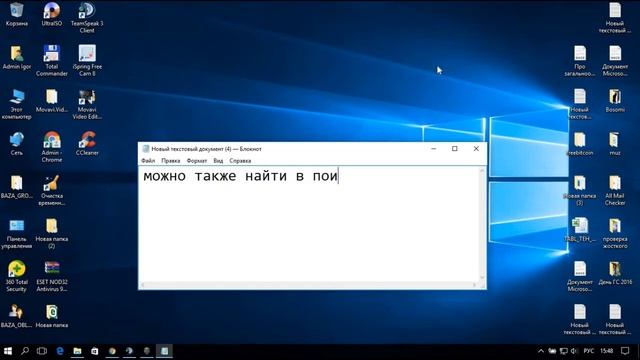Select the ESET NOD32 Antivirus desktop icon

[52, 276]
